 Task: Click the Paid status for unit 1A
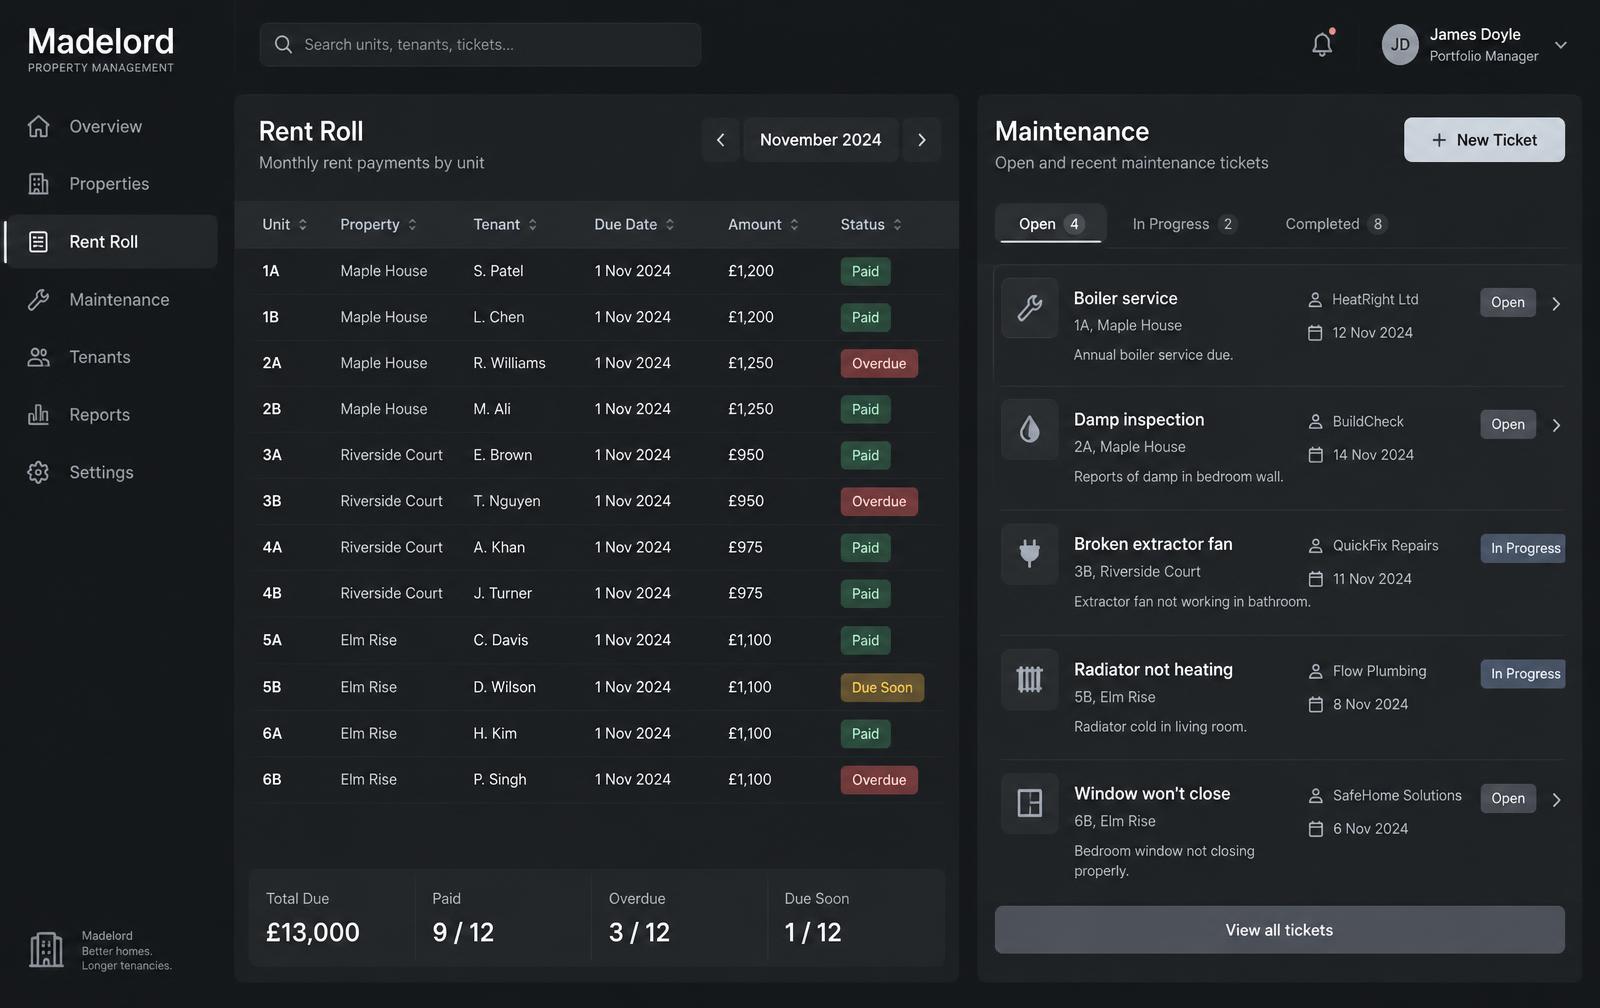[865, 272]
